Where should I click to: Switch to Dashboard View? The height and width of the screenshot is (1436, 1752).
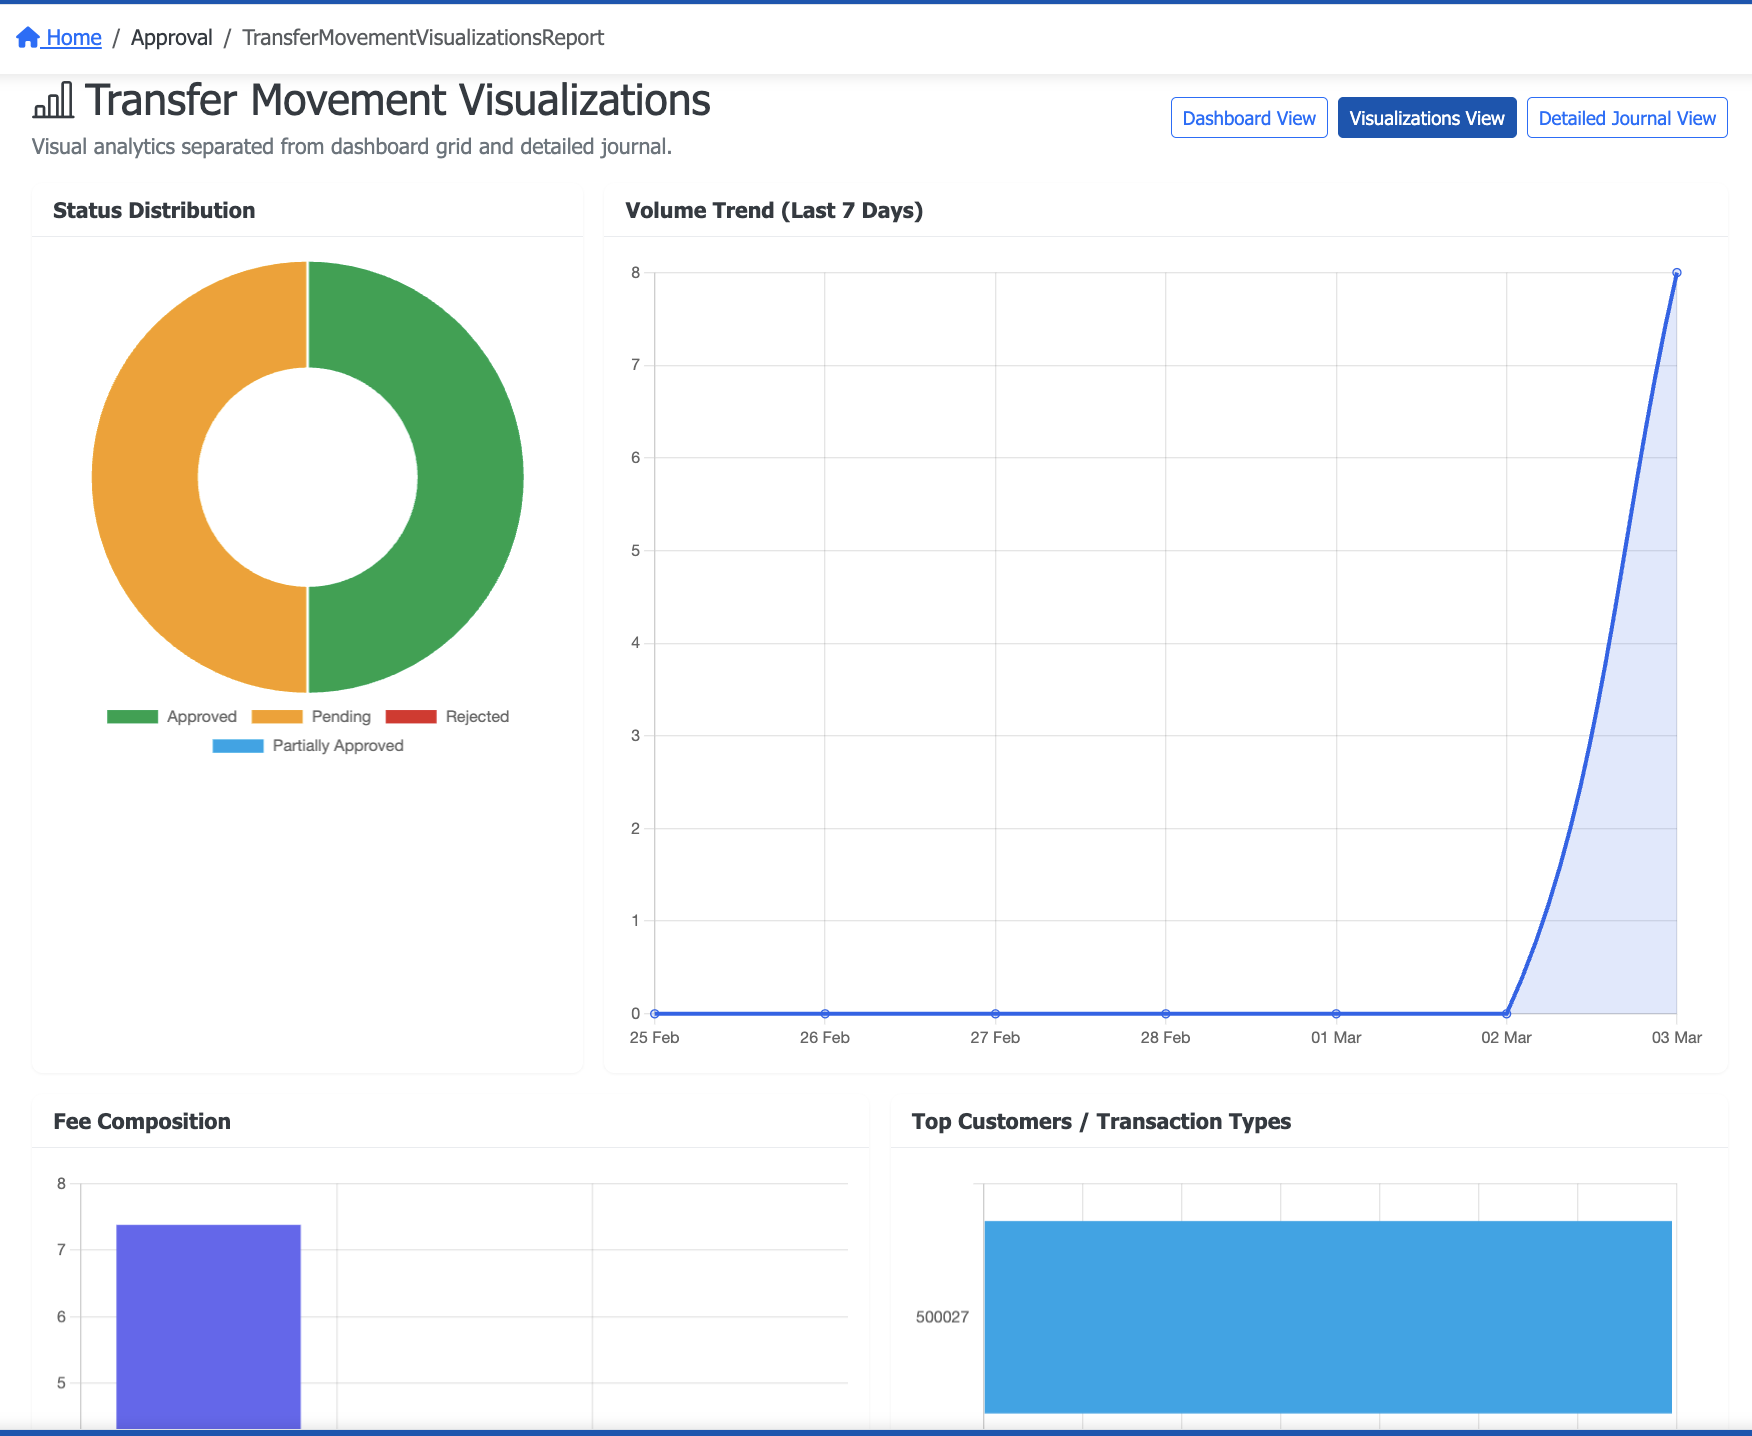pos(1248,118)
